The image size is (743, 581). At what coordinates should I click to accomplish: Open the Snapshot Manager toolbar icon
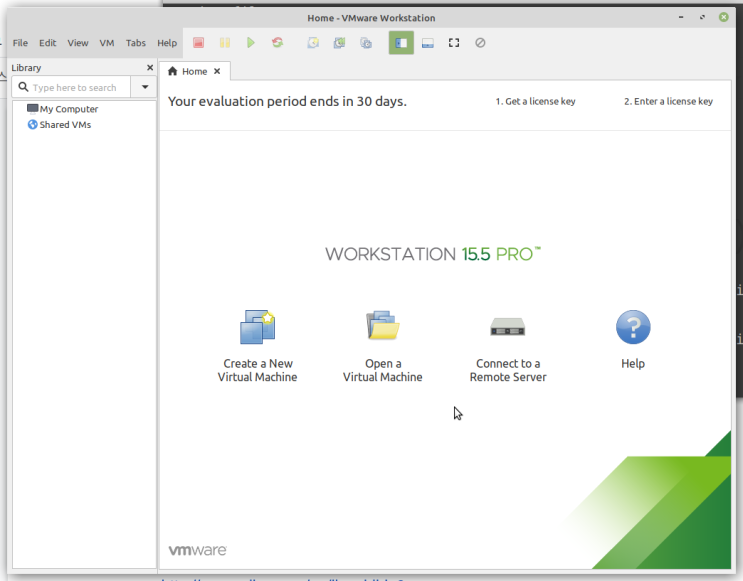click(x=366, y=43)
